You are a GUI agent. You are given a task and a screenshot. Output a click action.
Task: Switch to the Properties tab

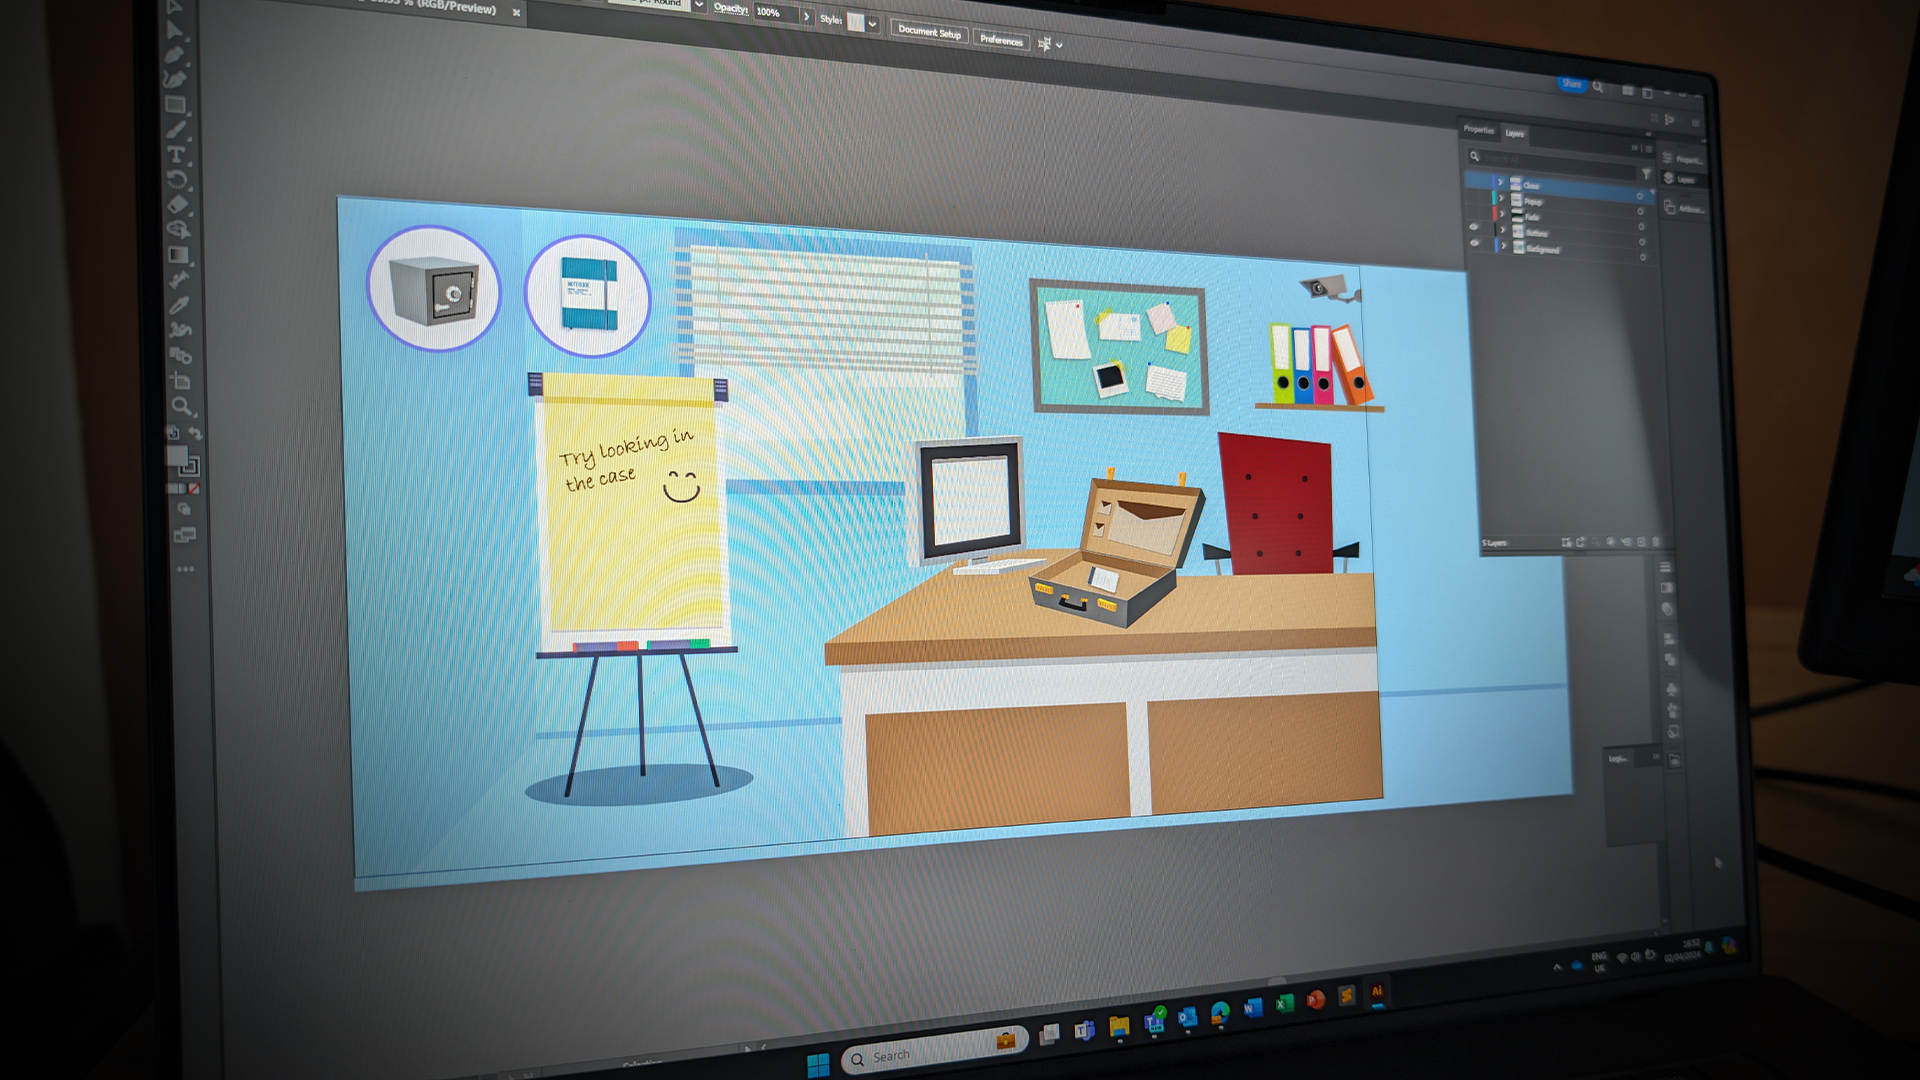click(1478, 130)
